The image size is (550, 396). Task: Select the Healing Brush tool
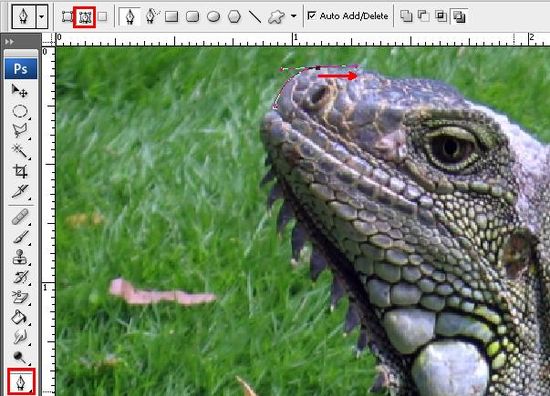20,217
